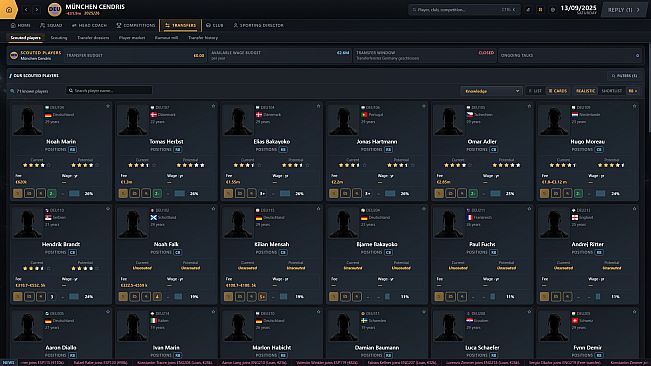Go to the home screen via the house icon
The width and height of the screenshot is (651, 366).
pyautogui.click(x=9, y=10)
